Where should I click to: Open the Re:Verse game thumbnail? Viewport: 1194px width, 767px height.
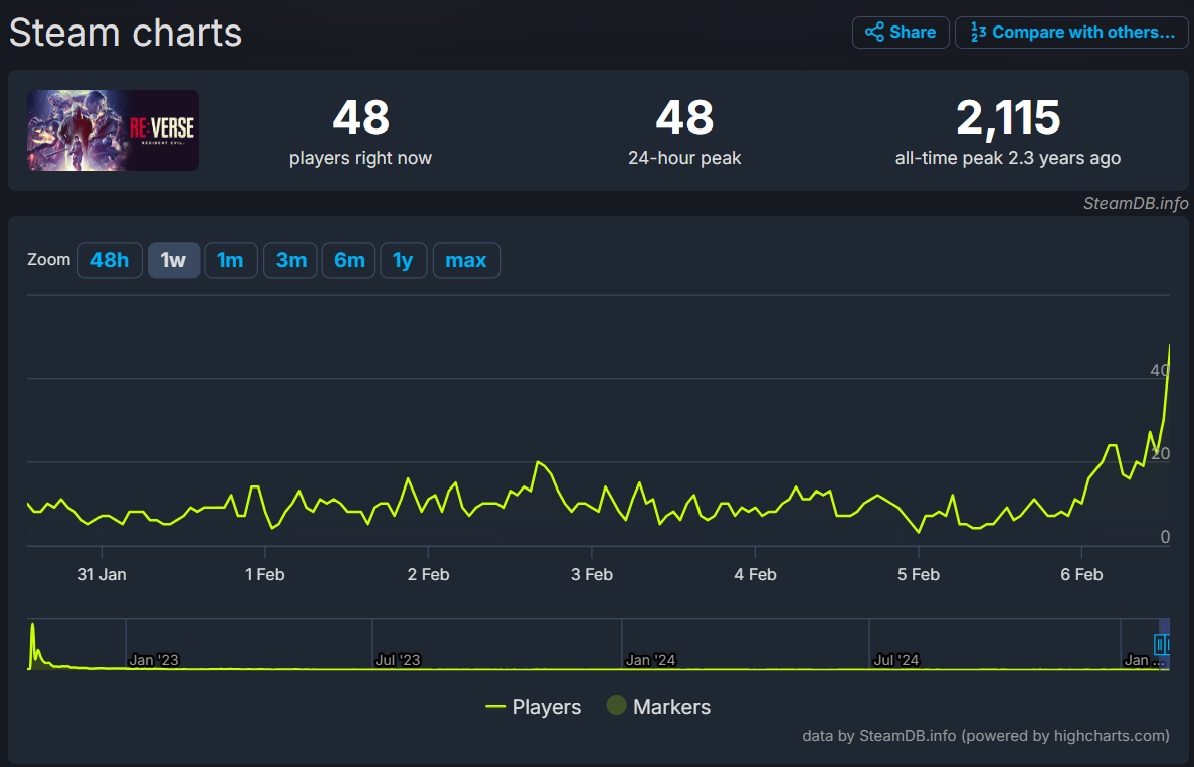tap(113, 130)
